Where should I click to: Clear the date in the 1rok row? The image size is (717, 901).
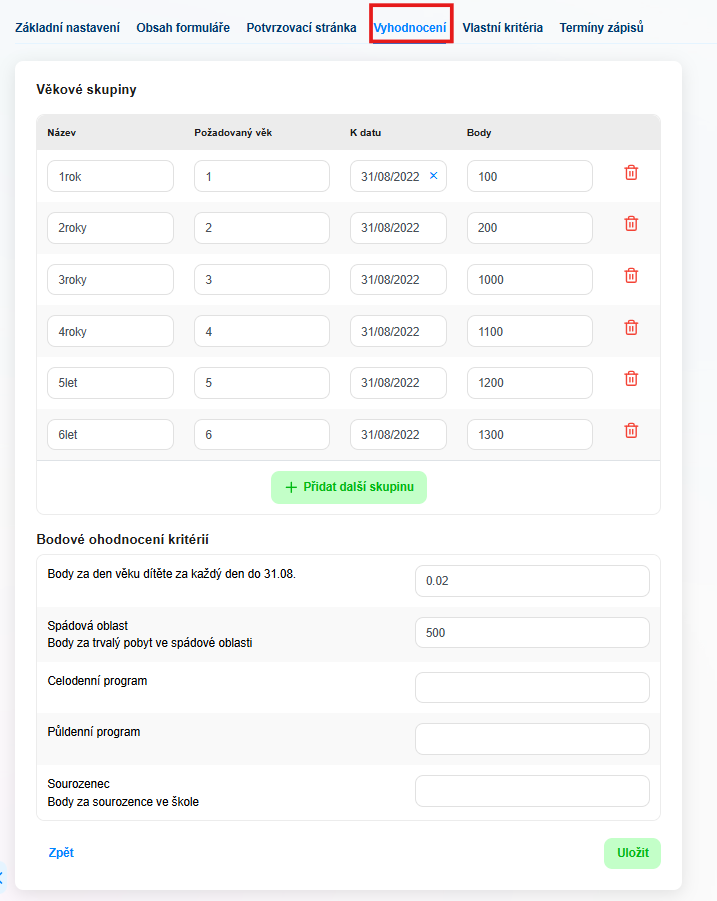click(x=433, y=176)
